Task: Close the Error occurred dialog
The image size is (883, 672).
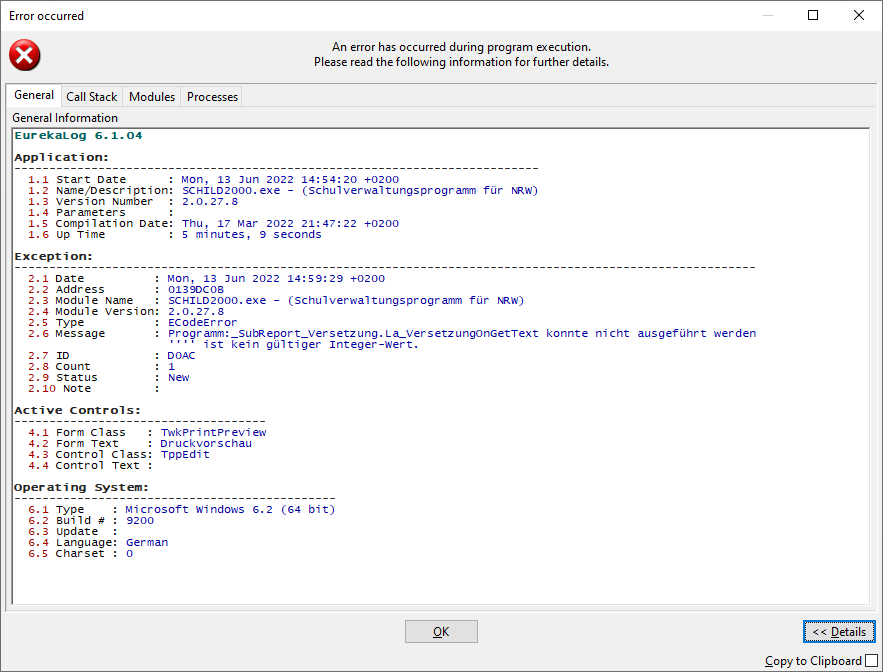Action: click(x=859, y=15)
